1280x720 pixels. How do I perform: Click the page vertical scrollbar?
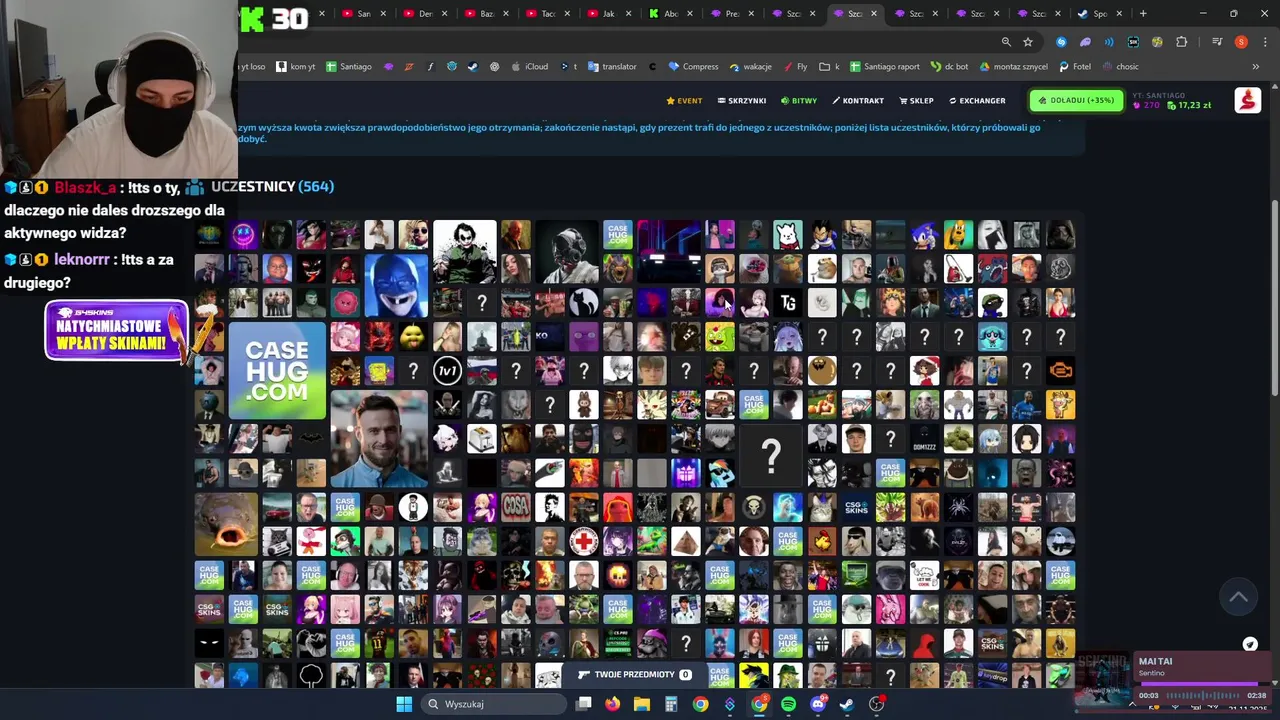click(x=1274, y=300)
